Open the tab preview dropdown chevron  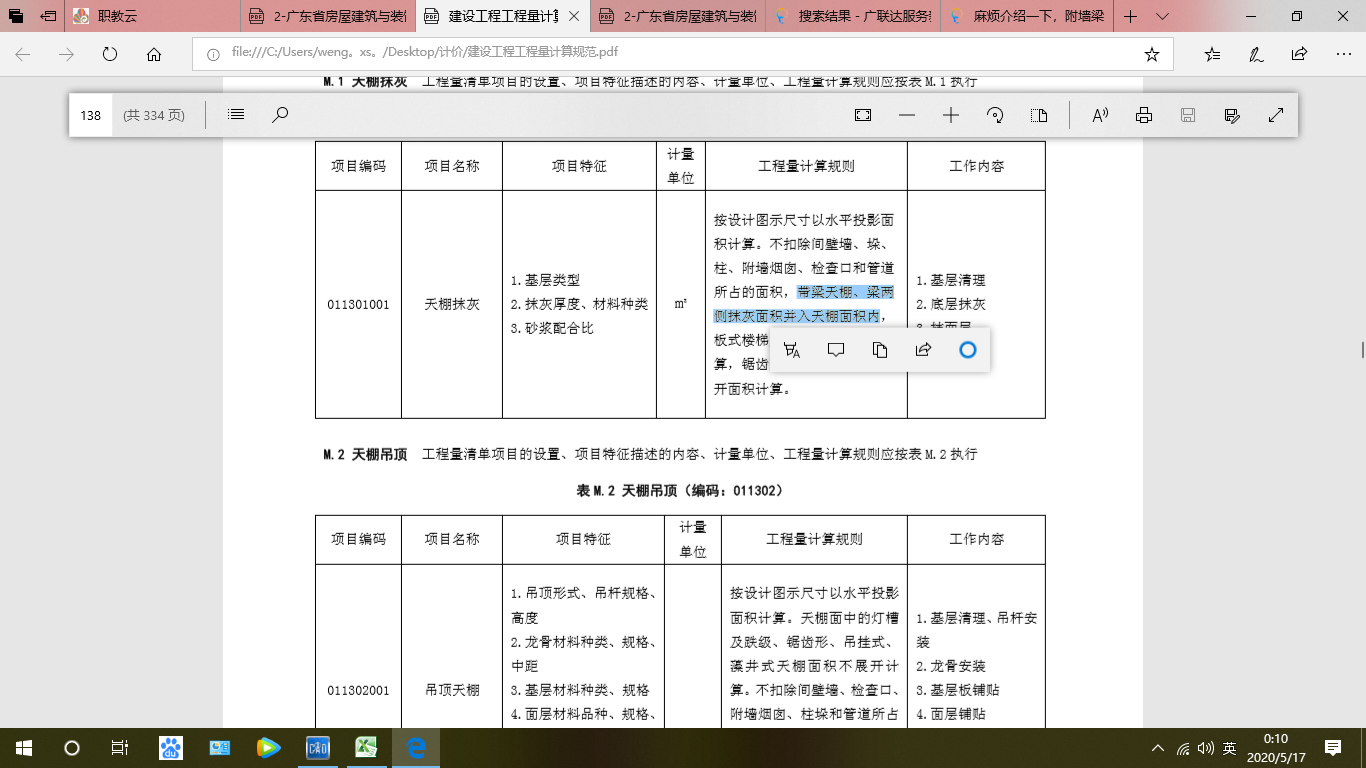pos(1162,17)
